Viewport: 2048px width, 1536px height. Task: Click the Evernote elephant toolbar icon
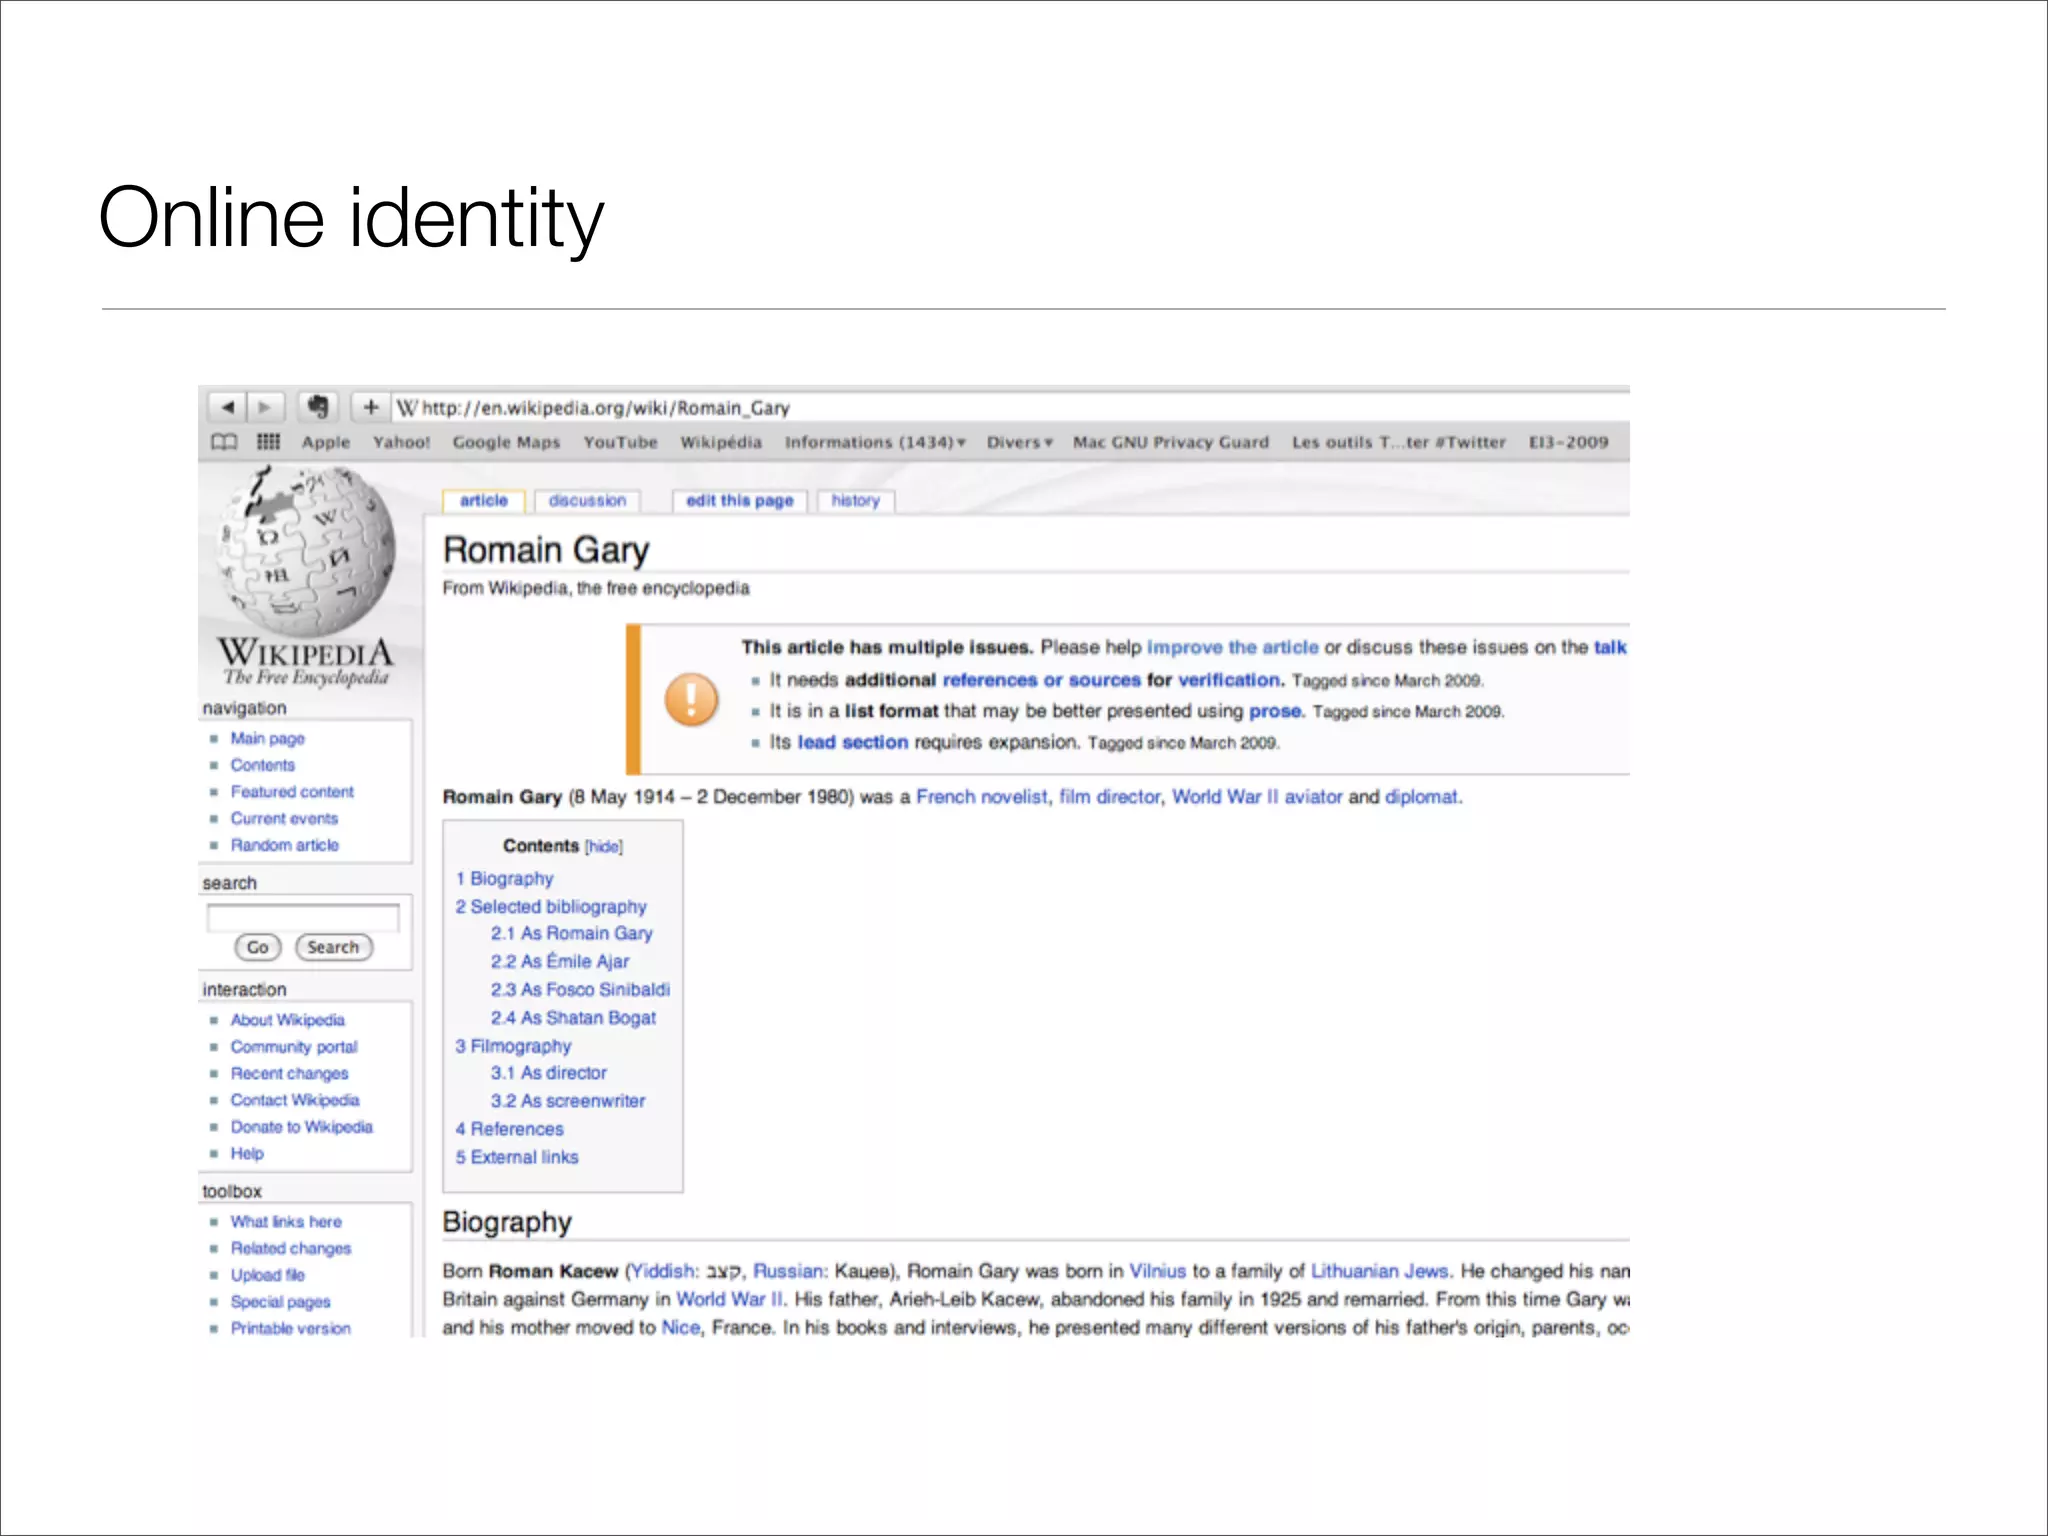pyautogui.click(x=318, y=407)
